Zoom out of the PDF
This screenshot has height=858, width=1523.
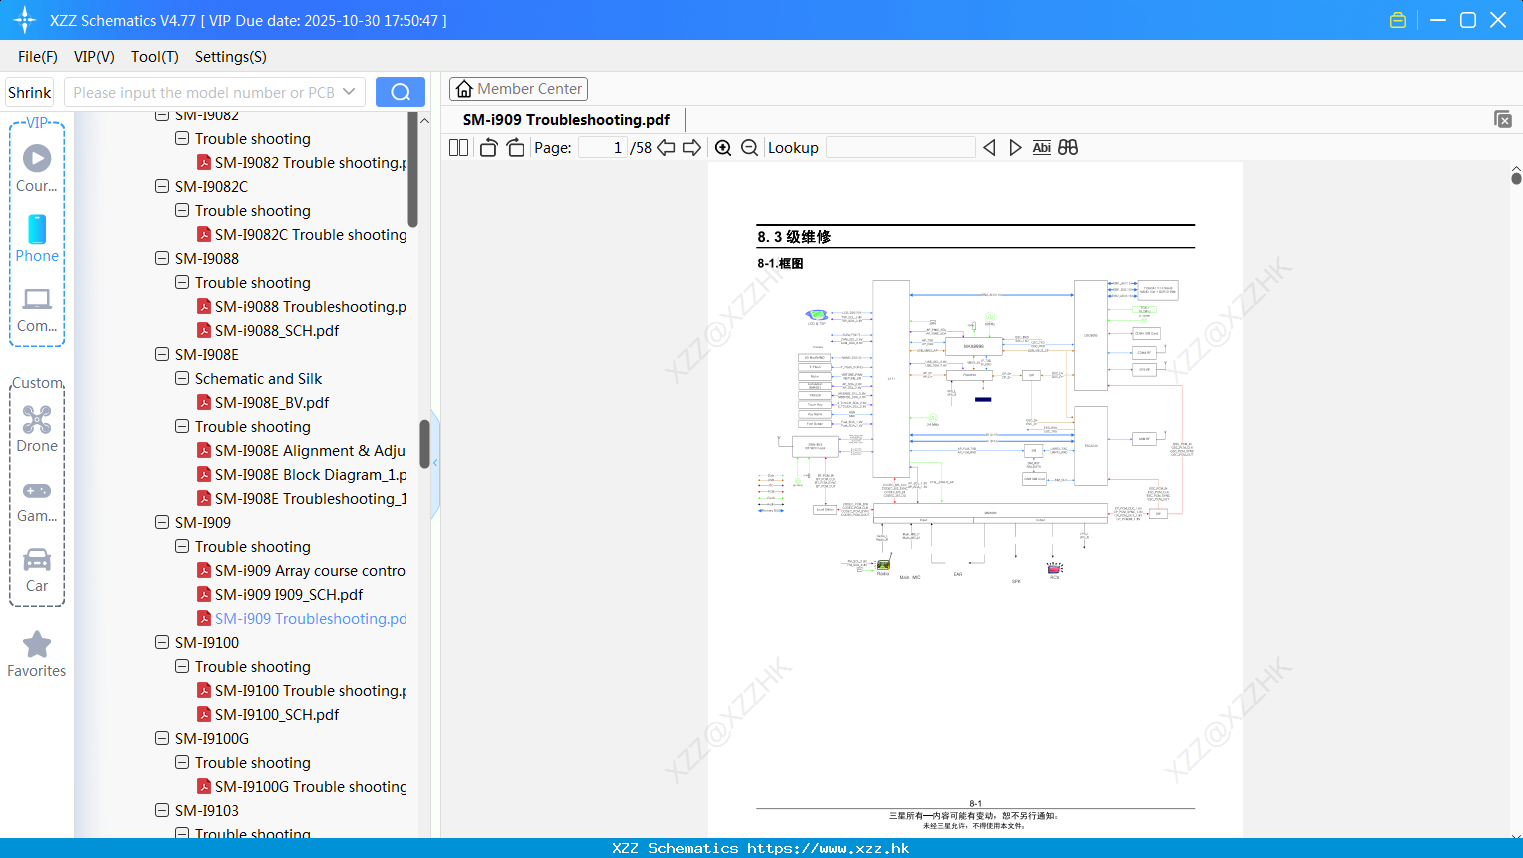(x=749, y=147)
